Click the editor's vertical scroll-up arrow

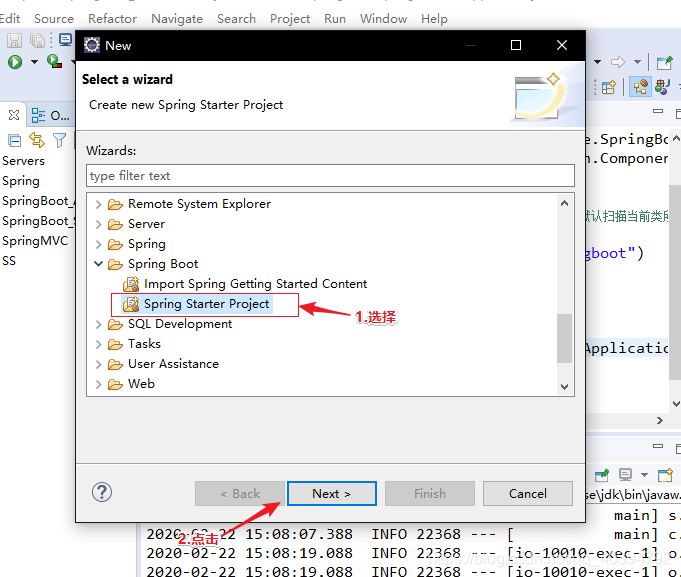click(x=676, y=138)
